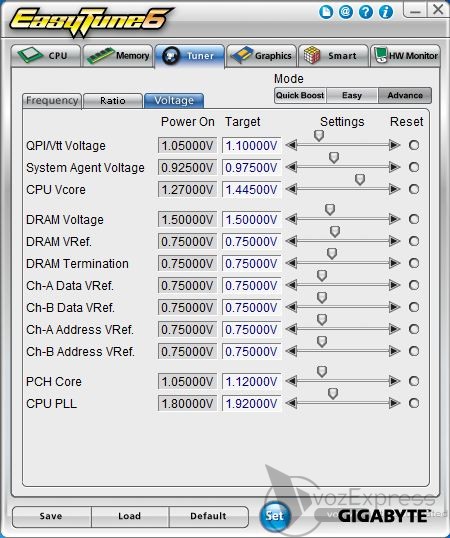The height and width of the screenshot is (538, 450).
Task: Minimize the EasyTune6 window
Action: (415, 10)
